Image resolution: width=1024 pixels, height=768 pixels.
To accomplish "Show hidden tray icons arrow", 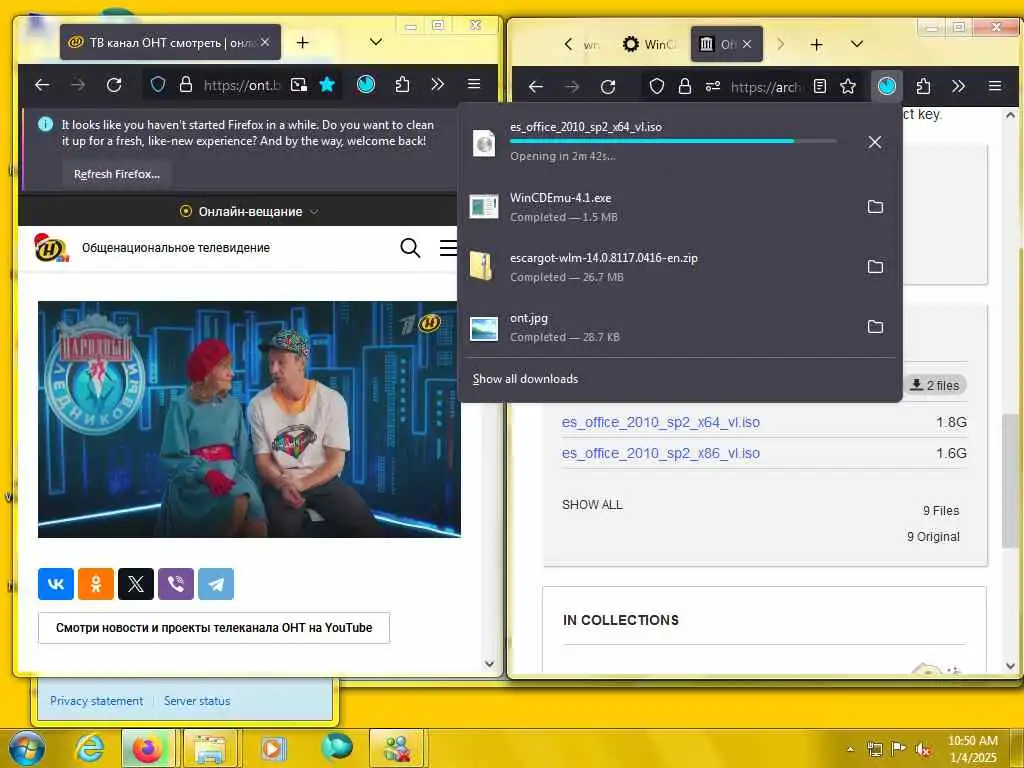I will coord(850,749).
